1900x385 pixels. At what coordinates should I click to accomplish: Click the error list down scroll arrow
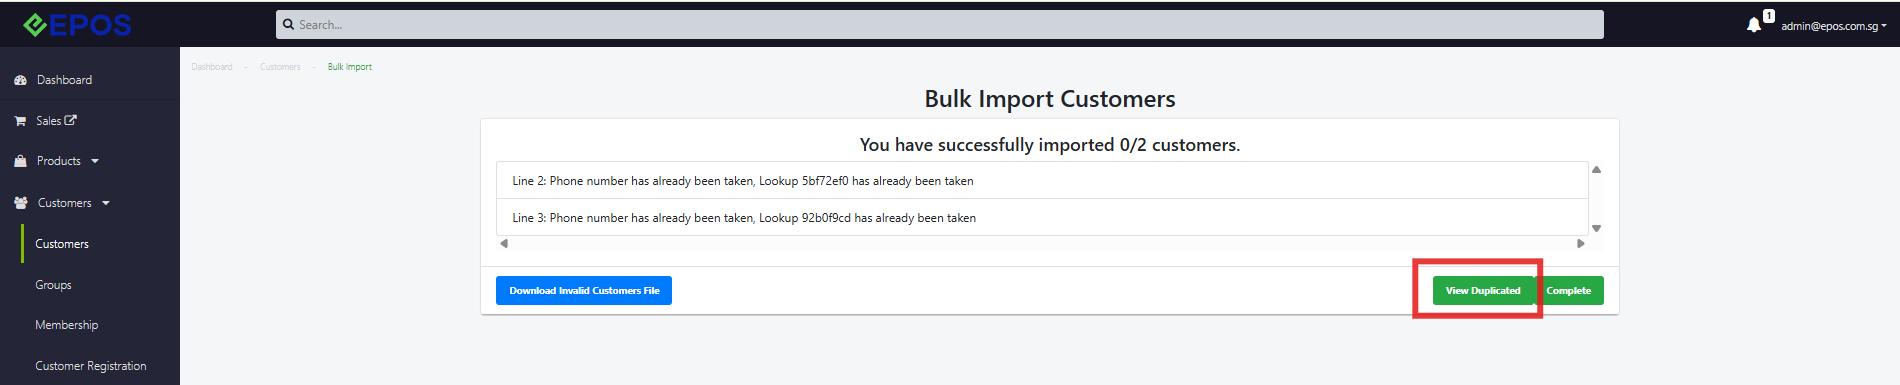[1596, 228]
